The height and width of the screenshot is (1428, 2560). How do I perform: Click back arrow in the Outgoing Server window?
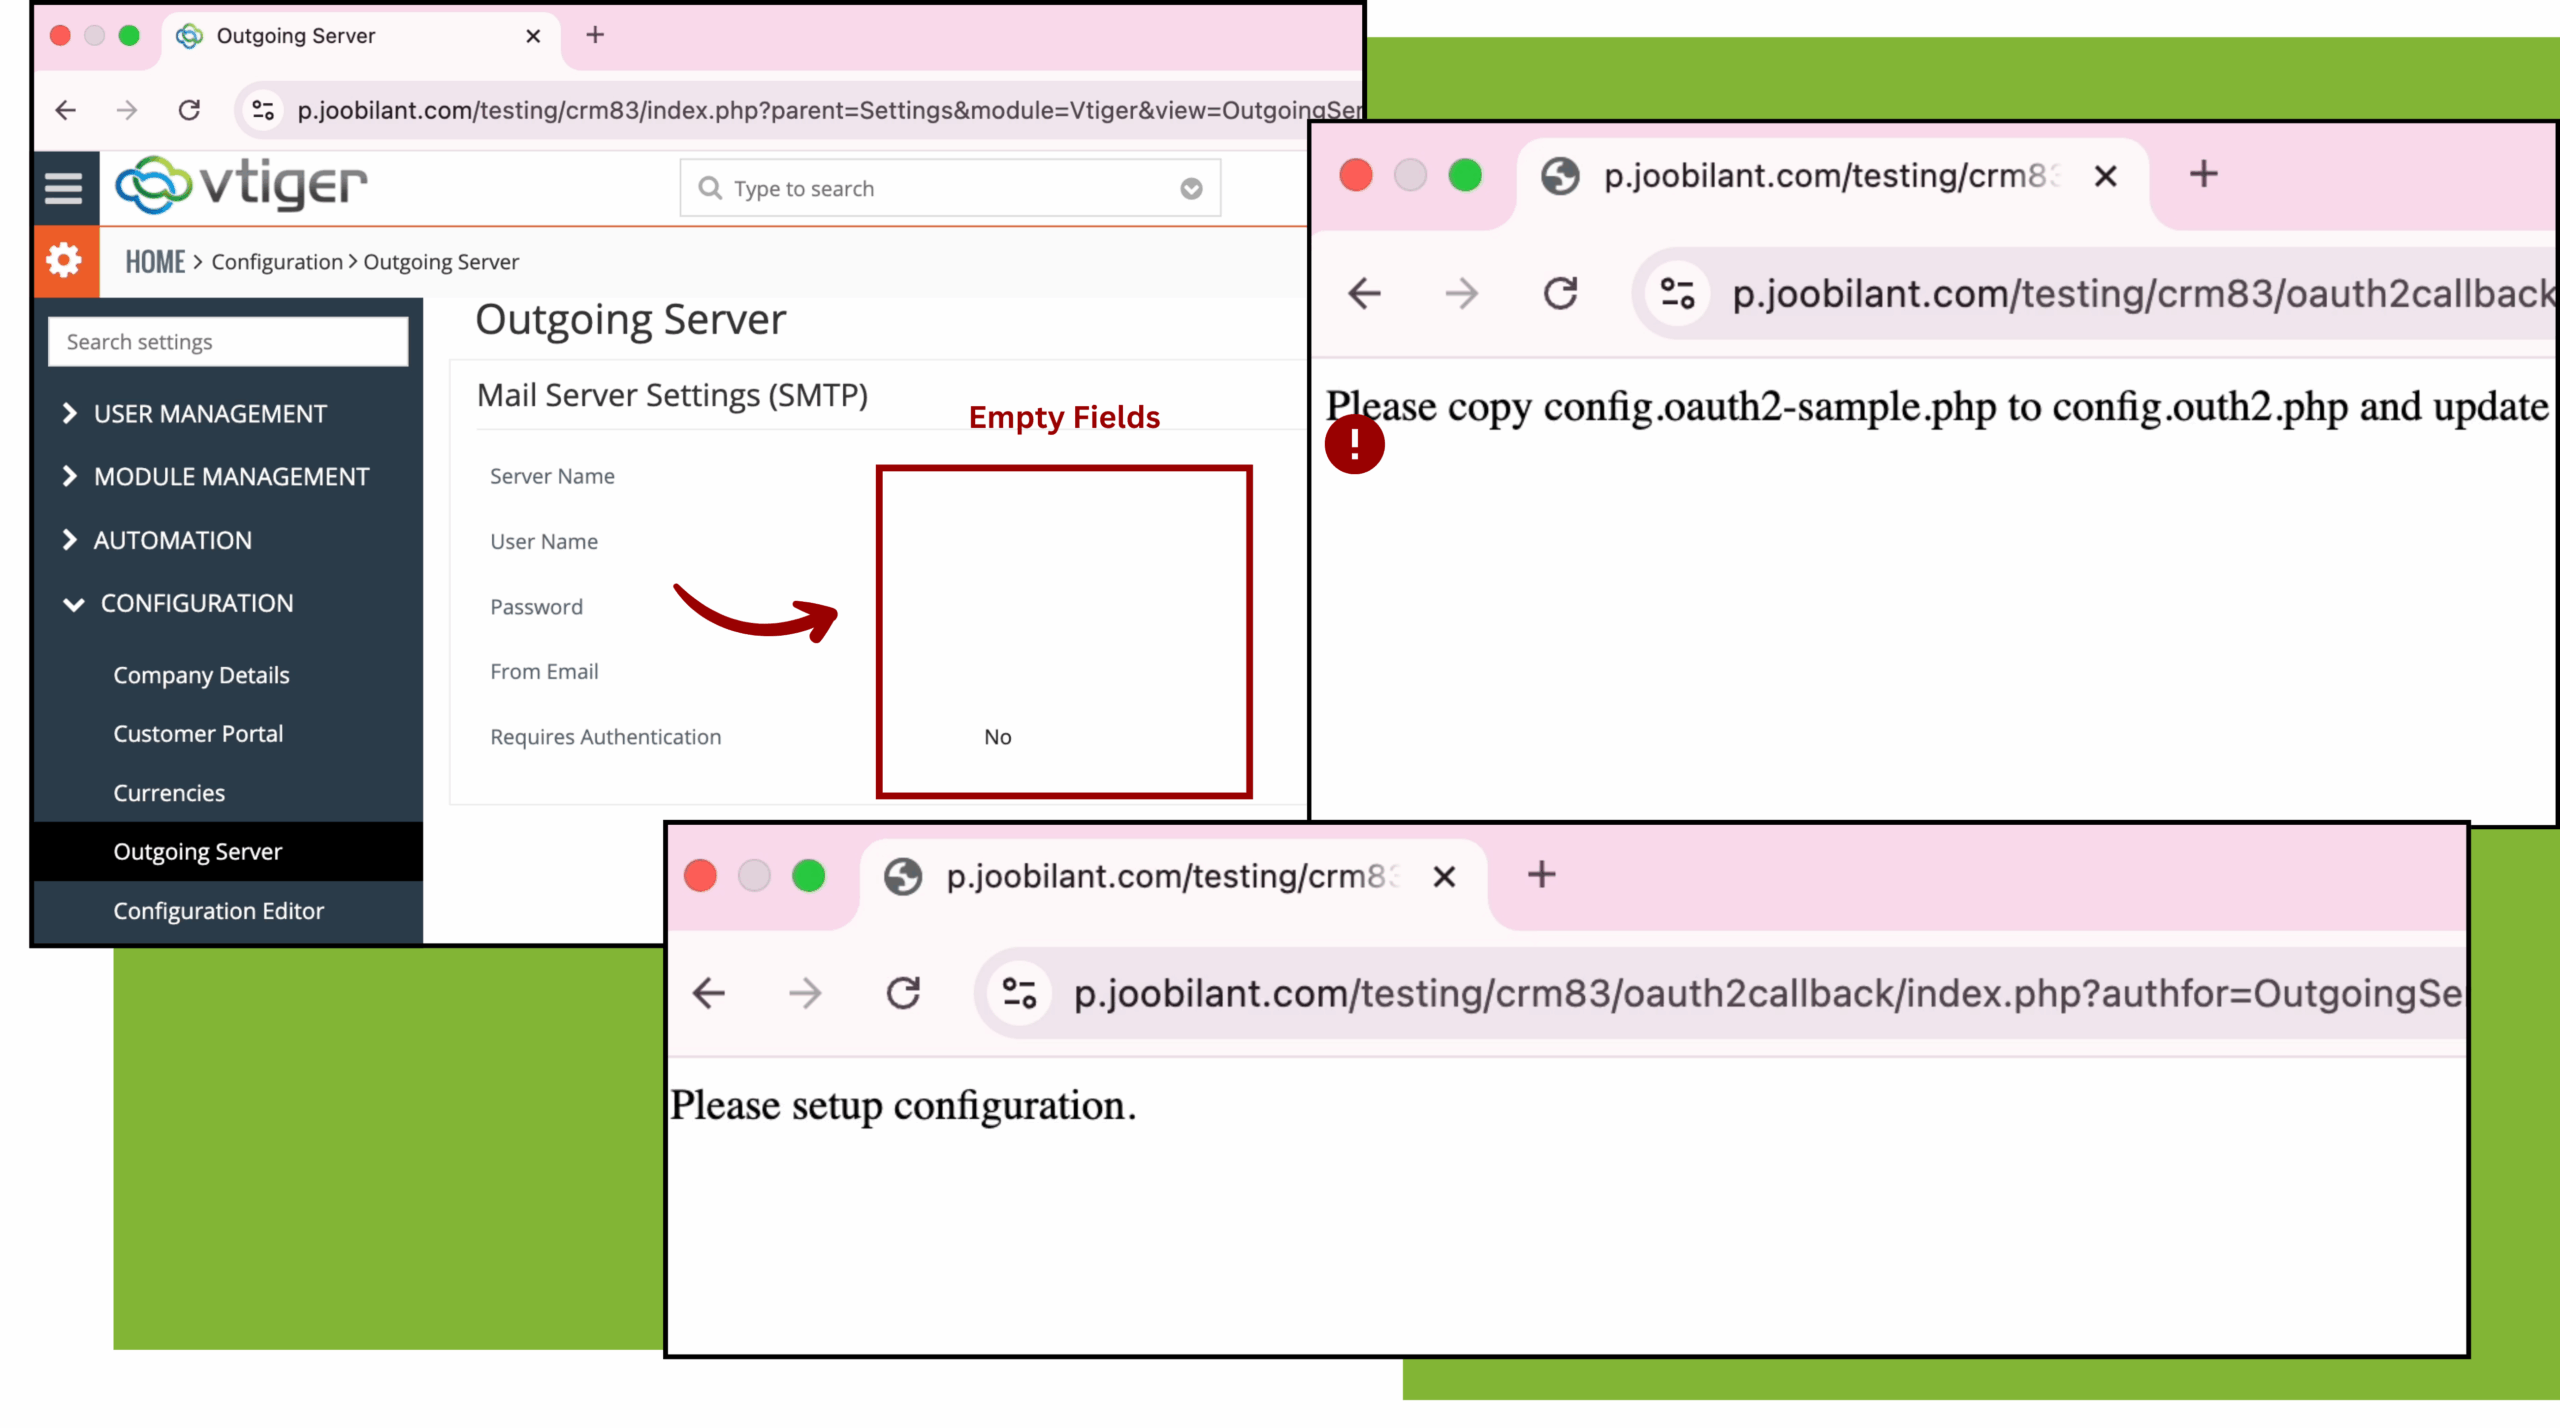pos(66,110)
